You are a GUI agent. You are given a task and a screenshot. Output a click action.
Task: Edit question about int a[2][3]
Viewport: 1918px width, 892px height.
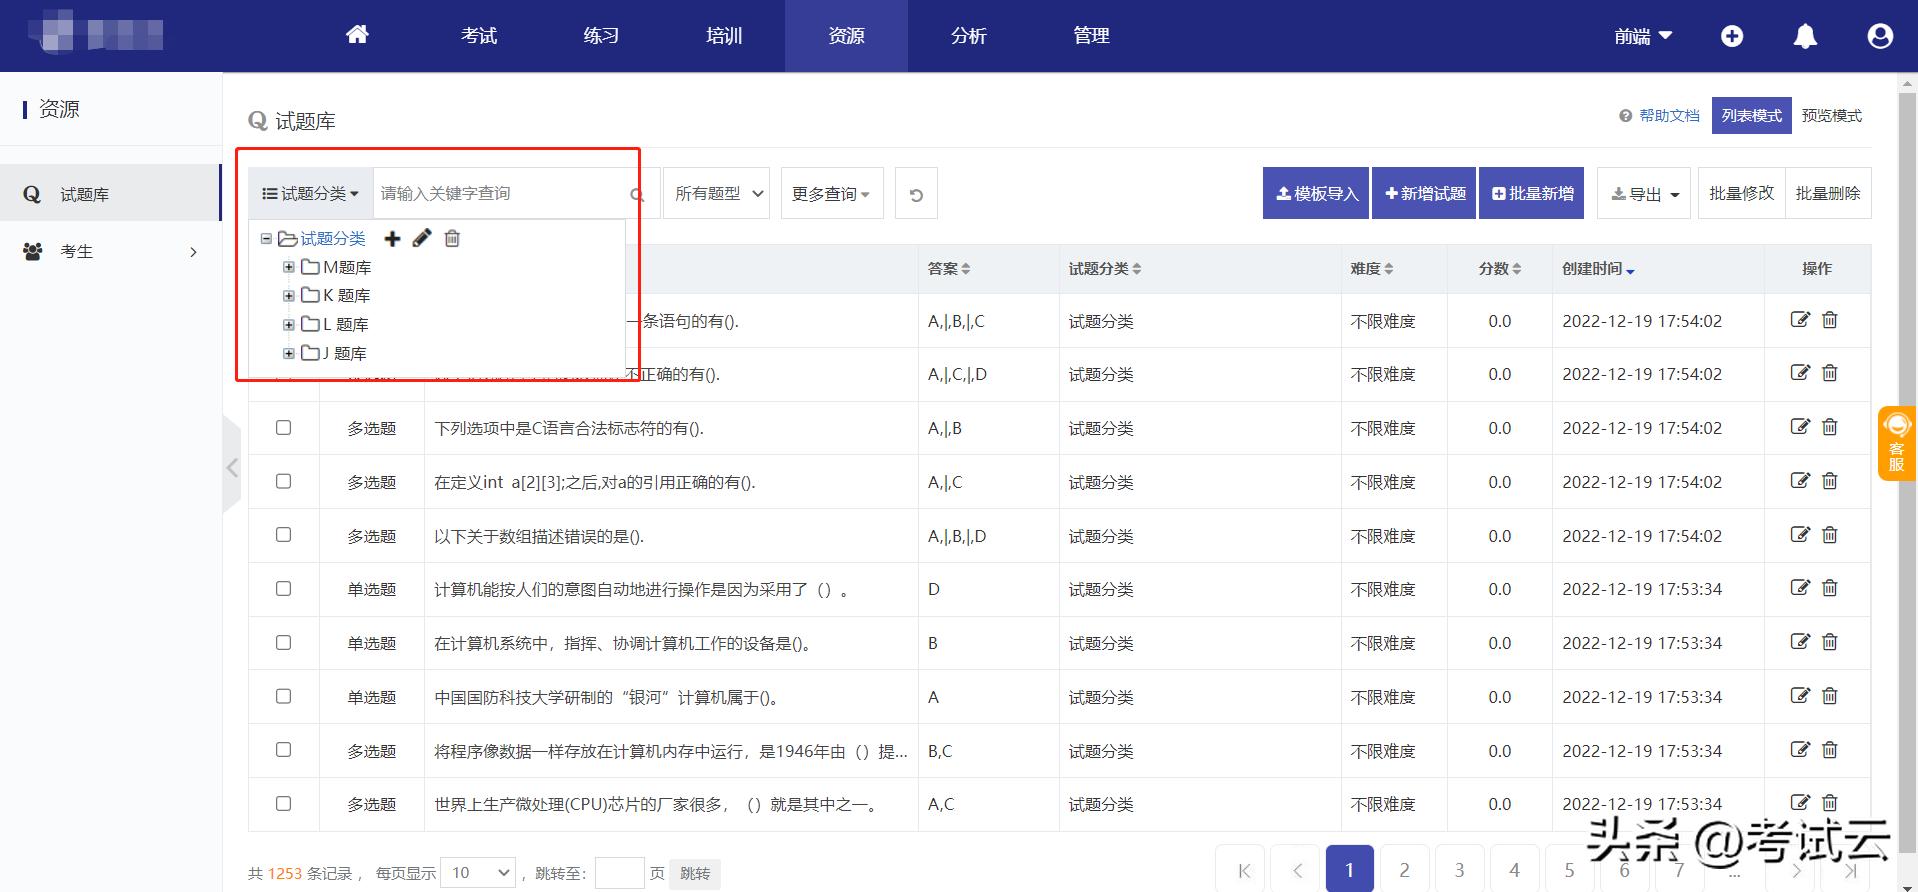pyautogui.click(x=1800, y=481)
